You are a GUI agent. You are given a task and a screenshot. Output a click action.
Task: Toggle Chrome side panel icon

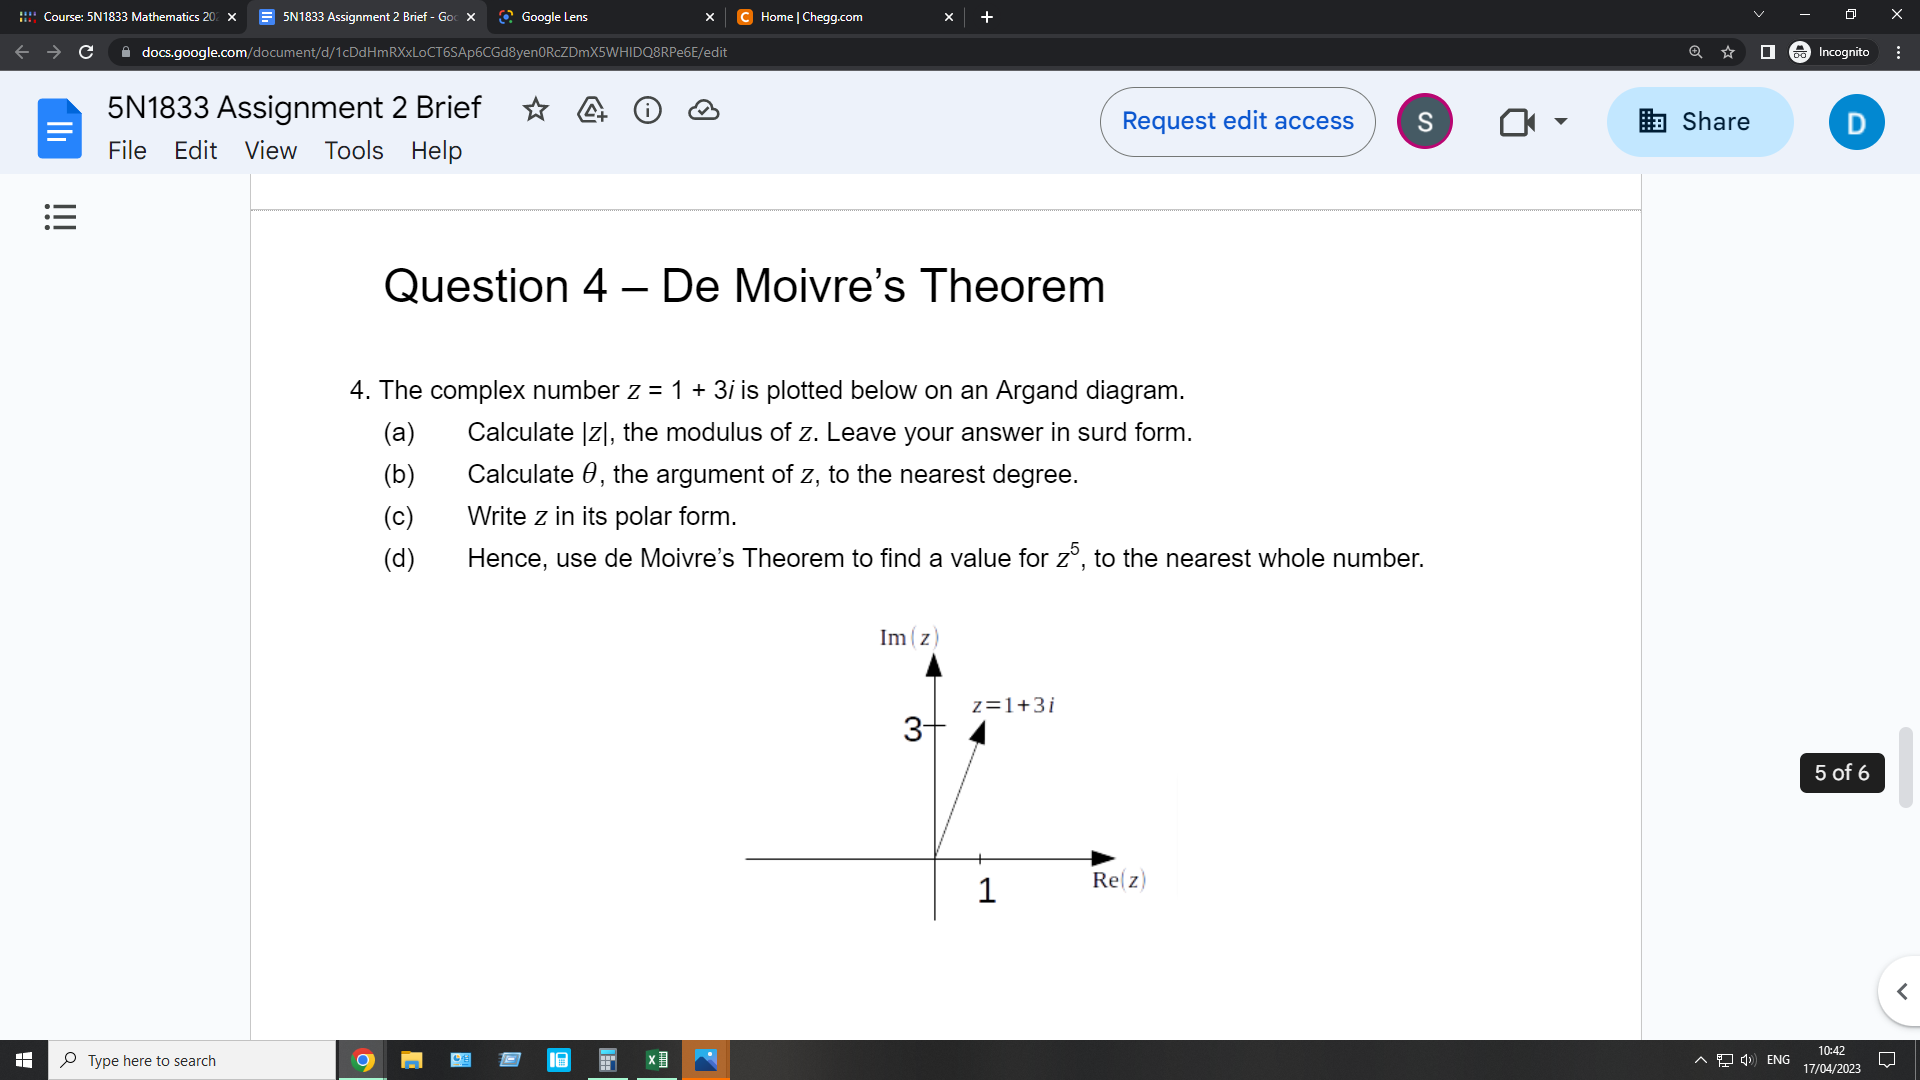(x=1767, y=52)
